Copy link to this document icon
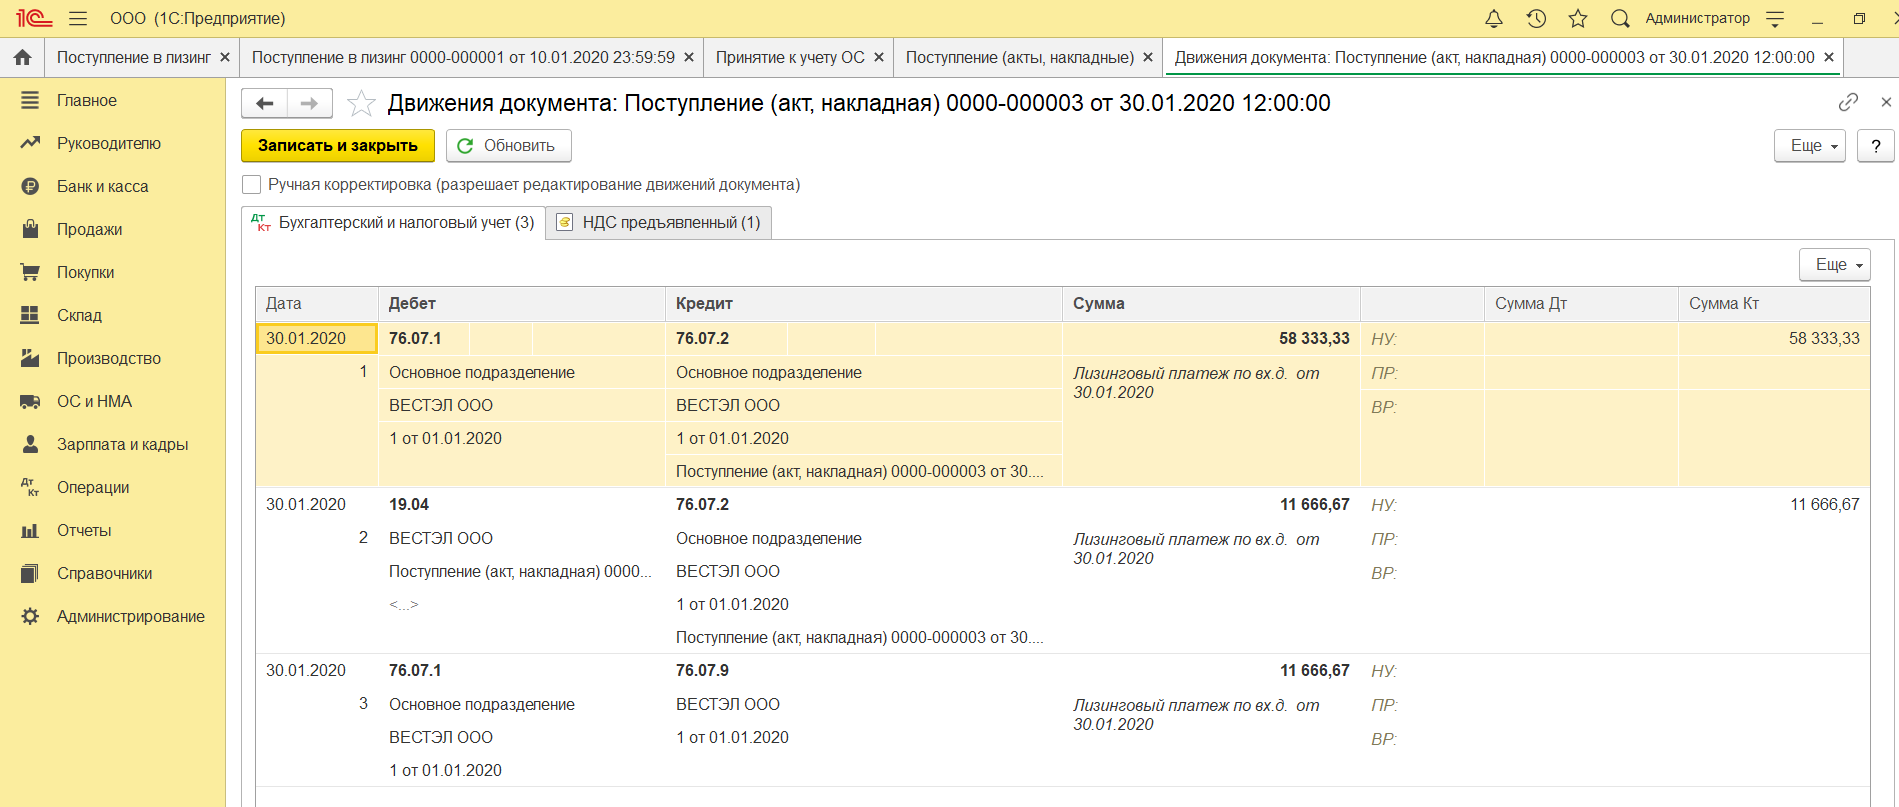 pyautogui.click(x=1848, y=102)
